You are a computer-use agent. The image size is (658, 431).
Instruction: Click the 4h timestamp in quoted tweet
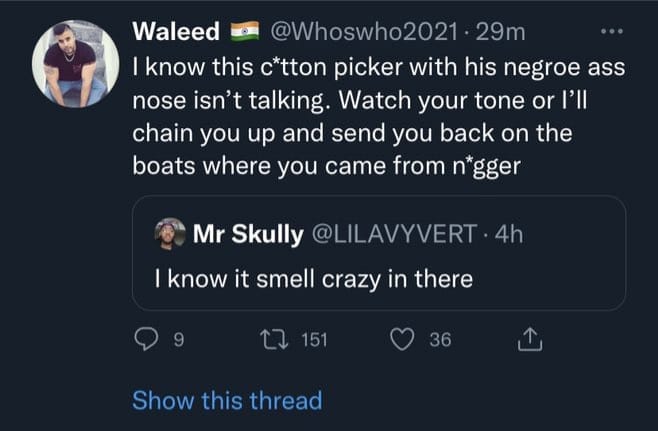click(x=509, y=234)
